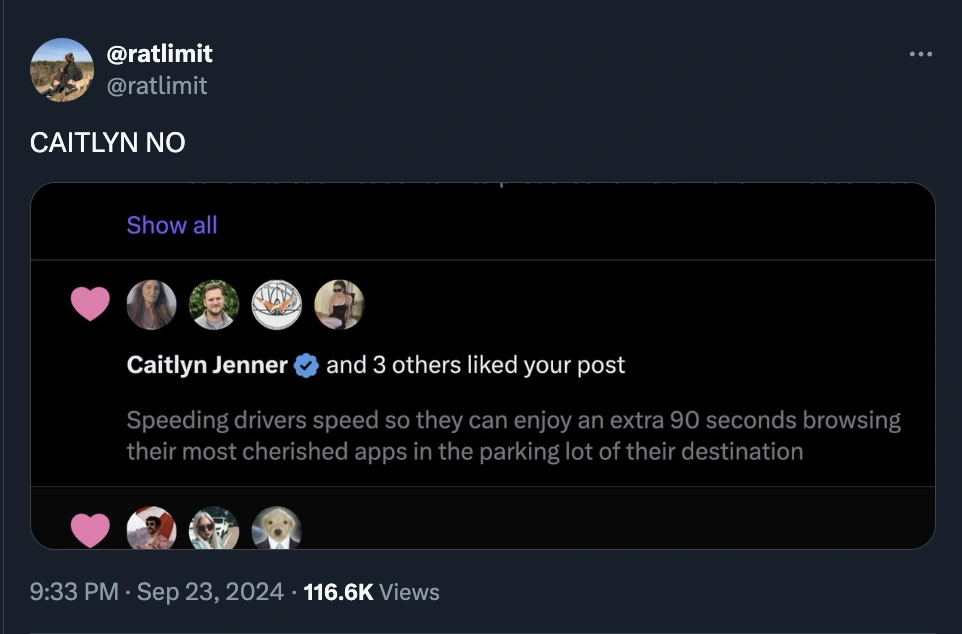
Task: Click the first liker avatar with long dark hair
Action: (152, 304)
